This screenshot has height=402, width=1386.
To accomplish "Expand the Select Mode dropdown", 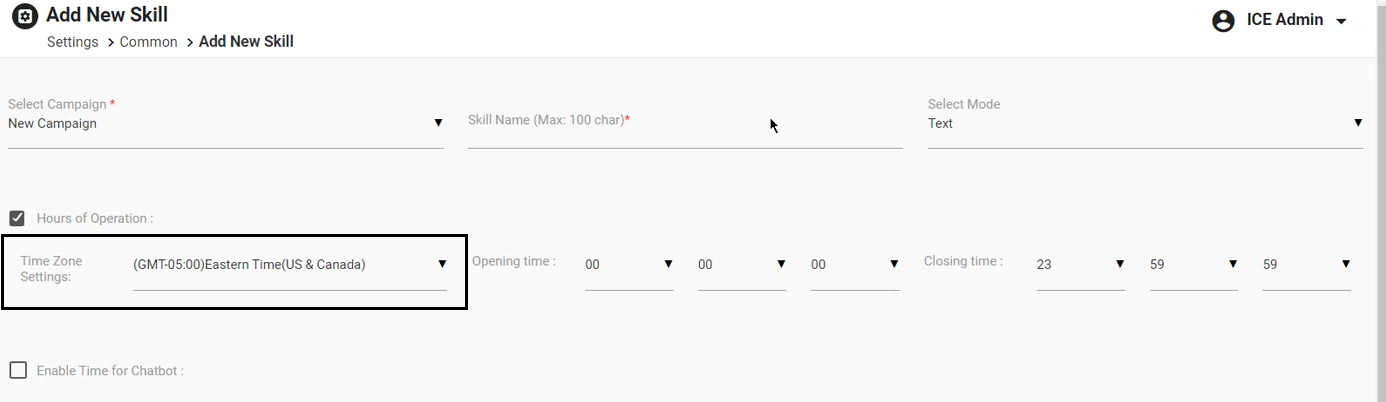I will (x=1145, y=124).
